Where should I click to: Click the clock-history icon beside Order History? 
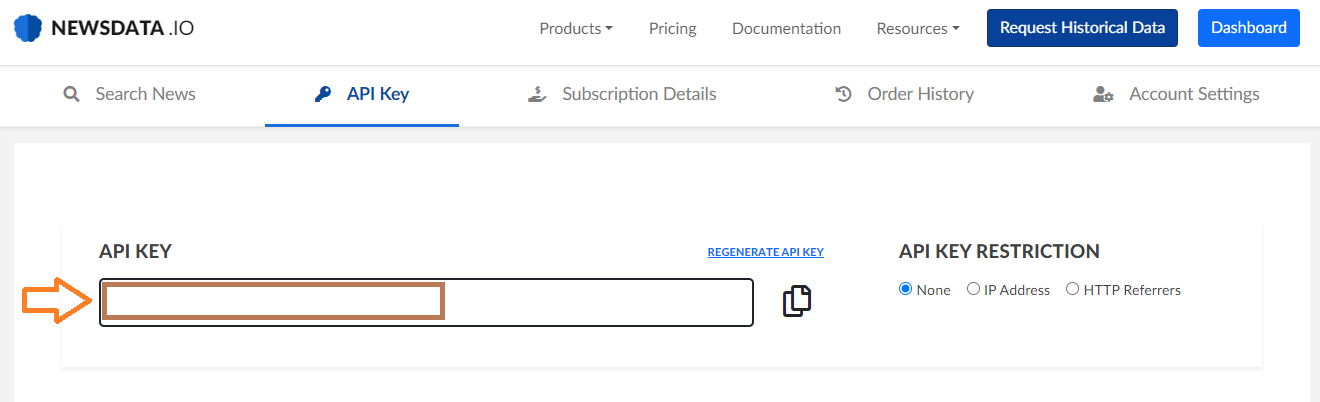point(843,95)
